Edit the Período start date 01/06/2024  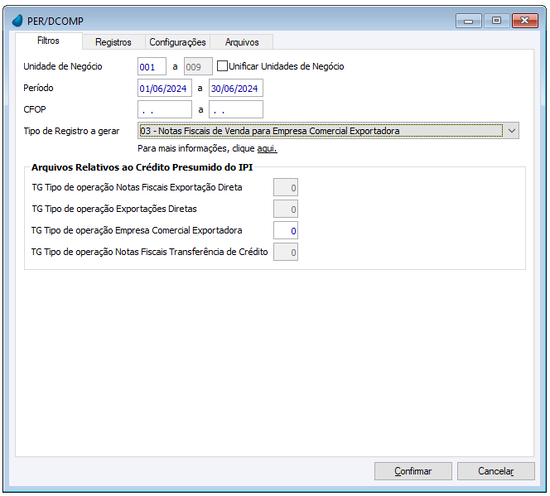pyautogui.click(x=165, y=88)
